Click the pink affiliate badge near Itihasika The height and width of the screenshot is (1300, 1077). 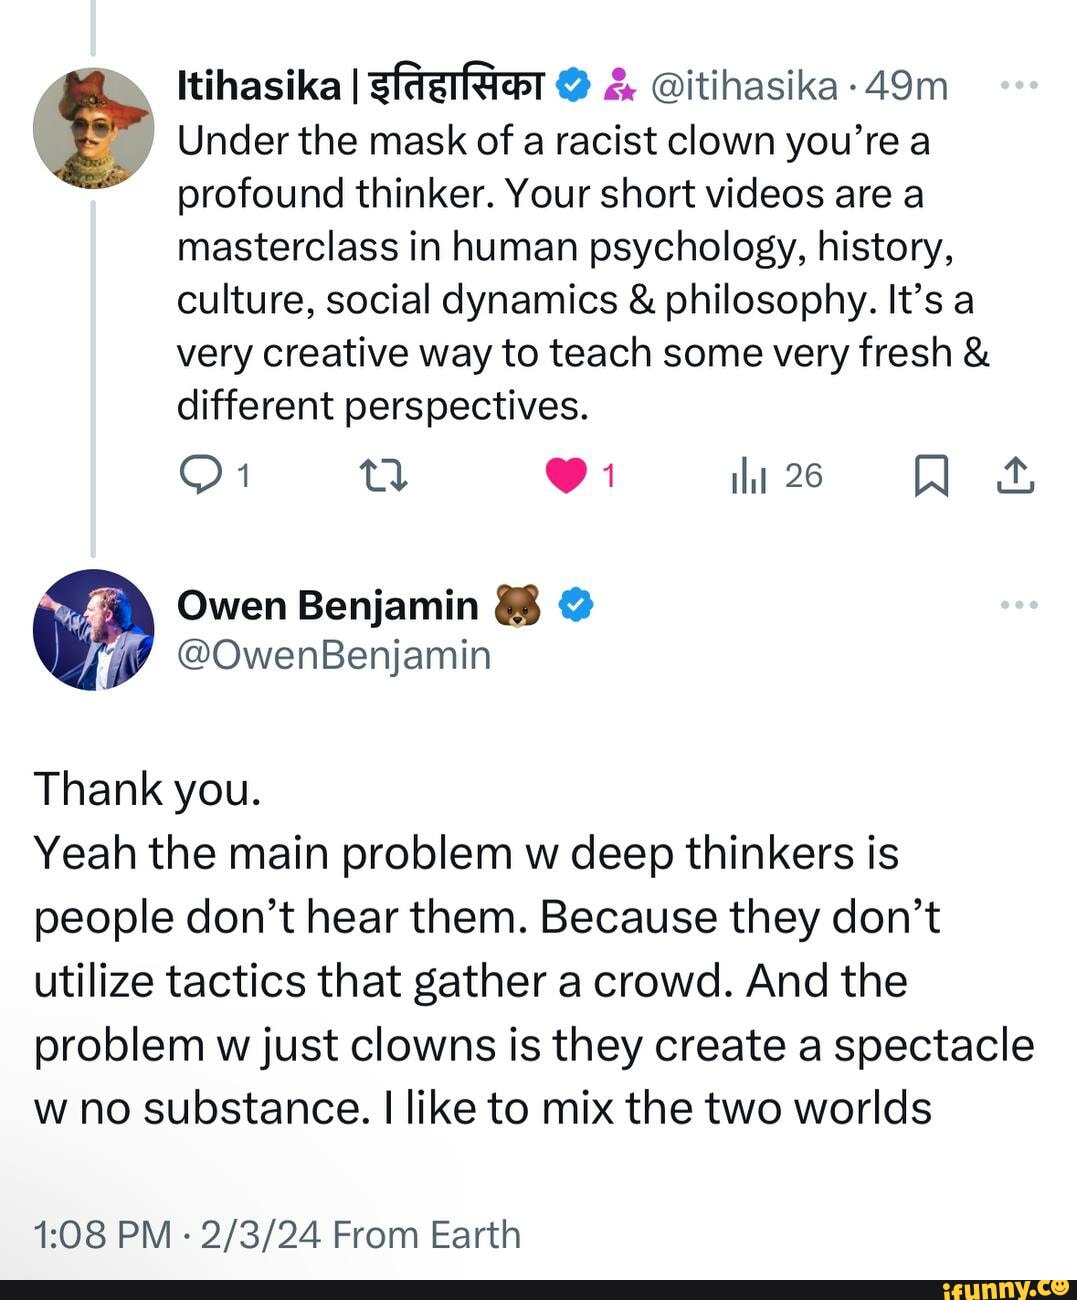point(620,86)
